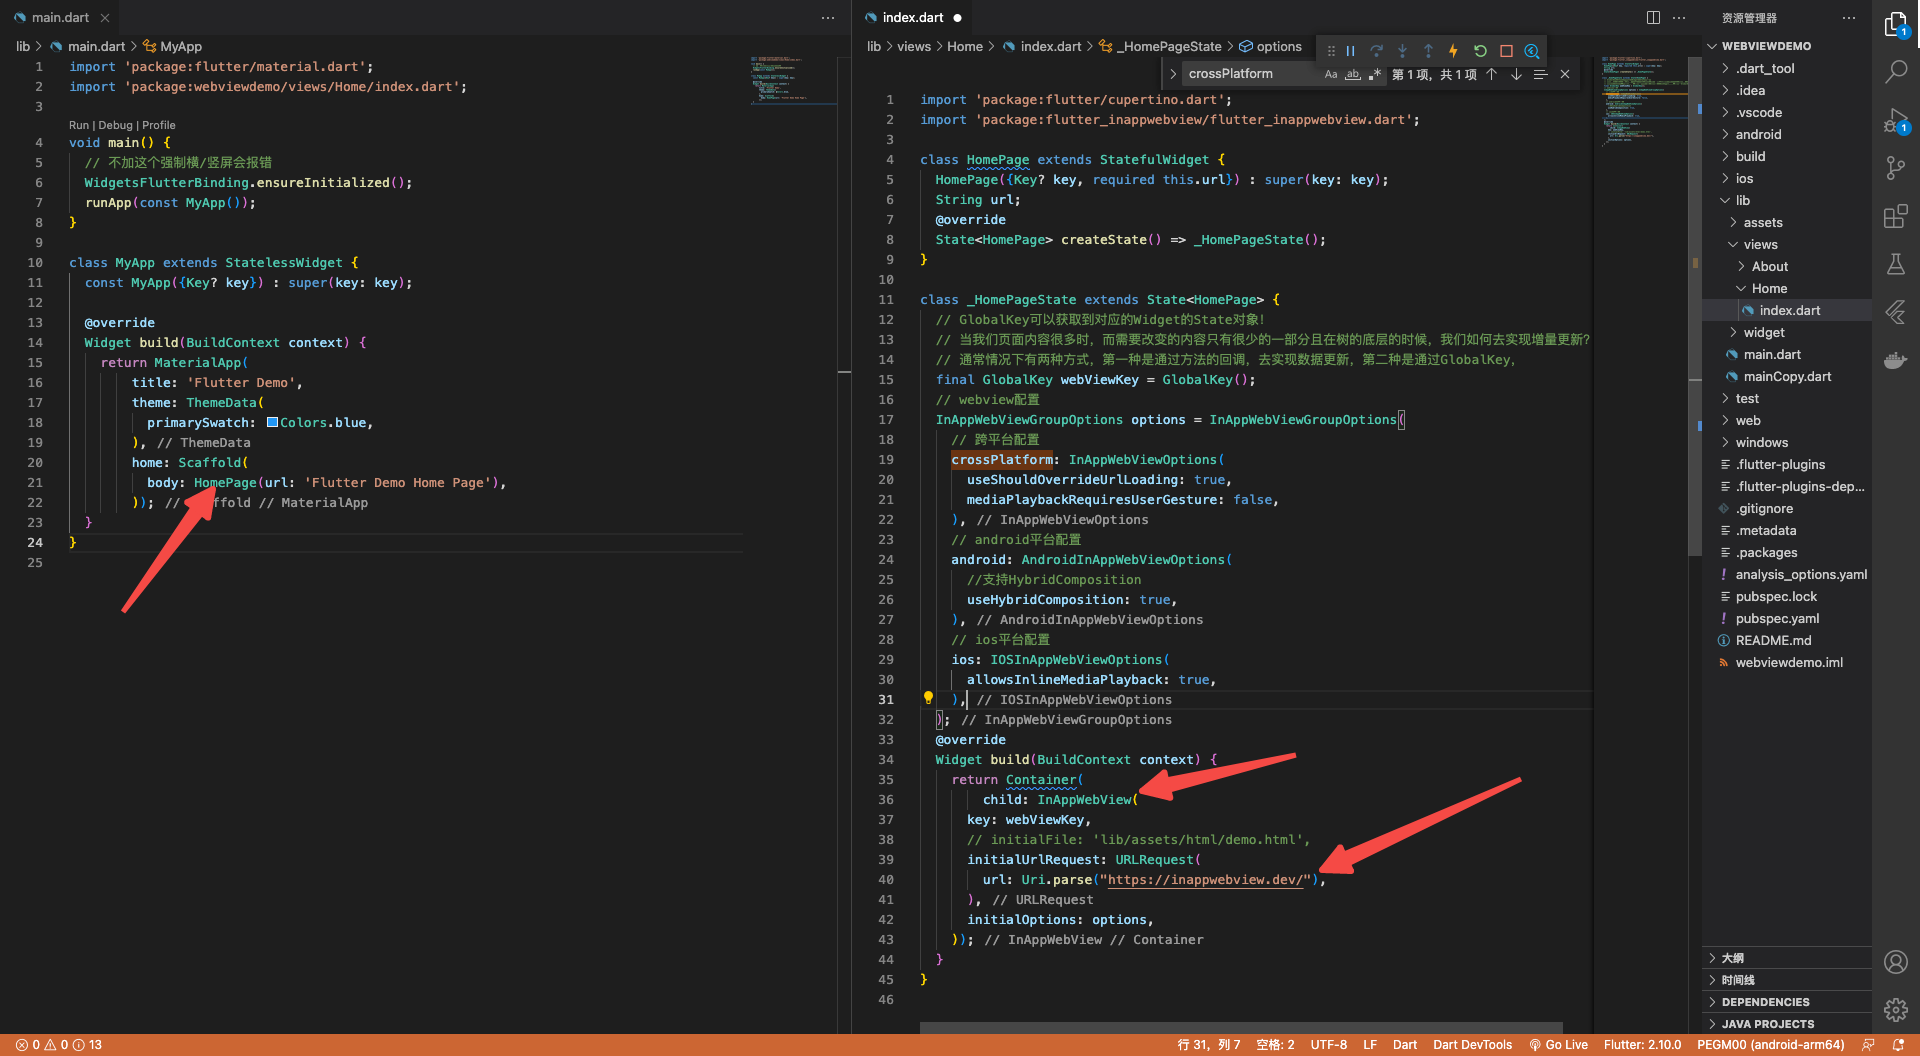Open Flutter DevTools from the debug toolbar
Image resolution: width=1920 pixels, height=1056 pixels.
[1533, 51]
